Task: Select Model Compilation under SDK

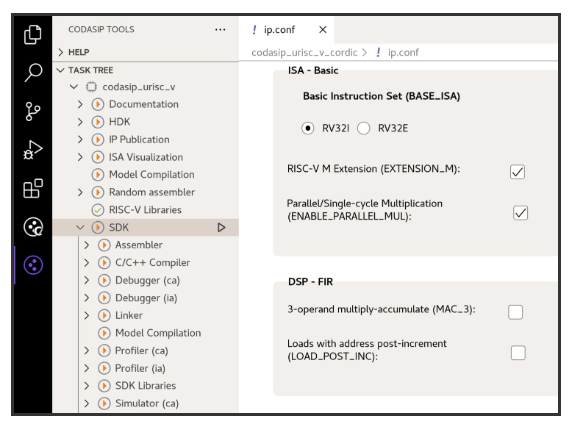Action: [158, 333]
